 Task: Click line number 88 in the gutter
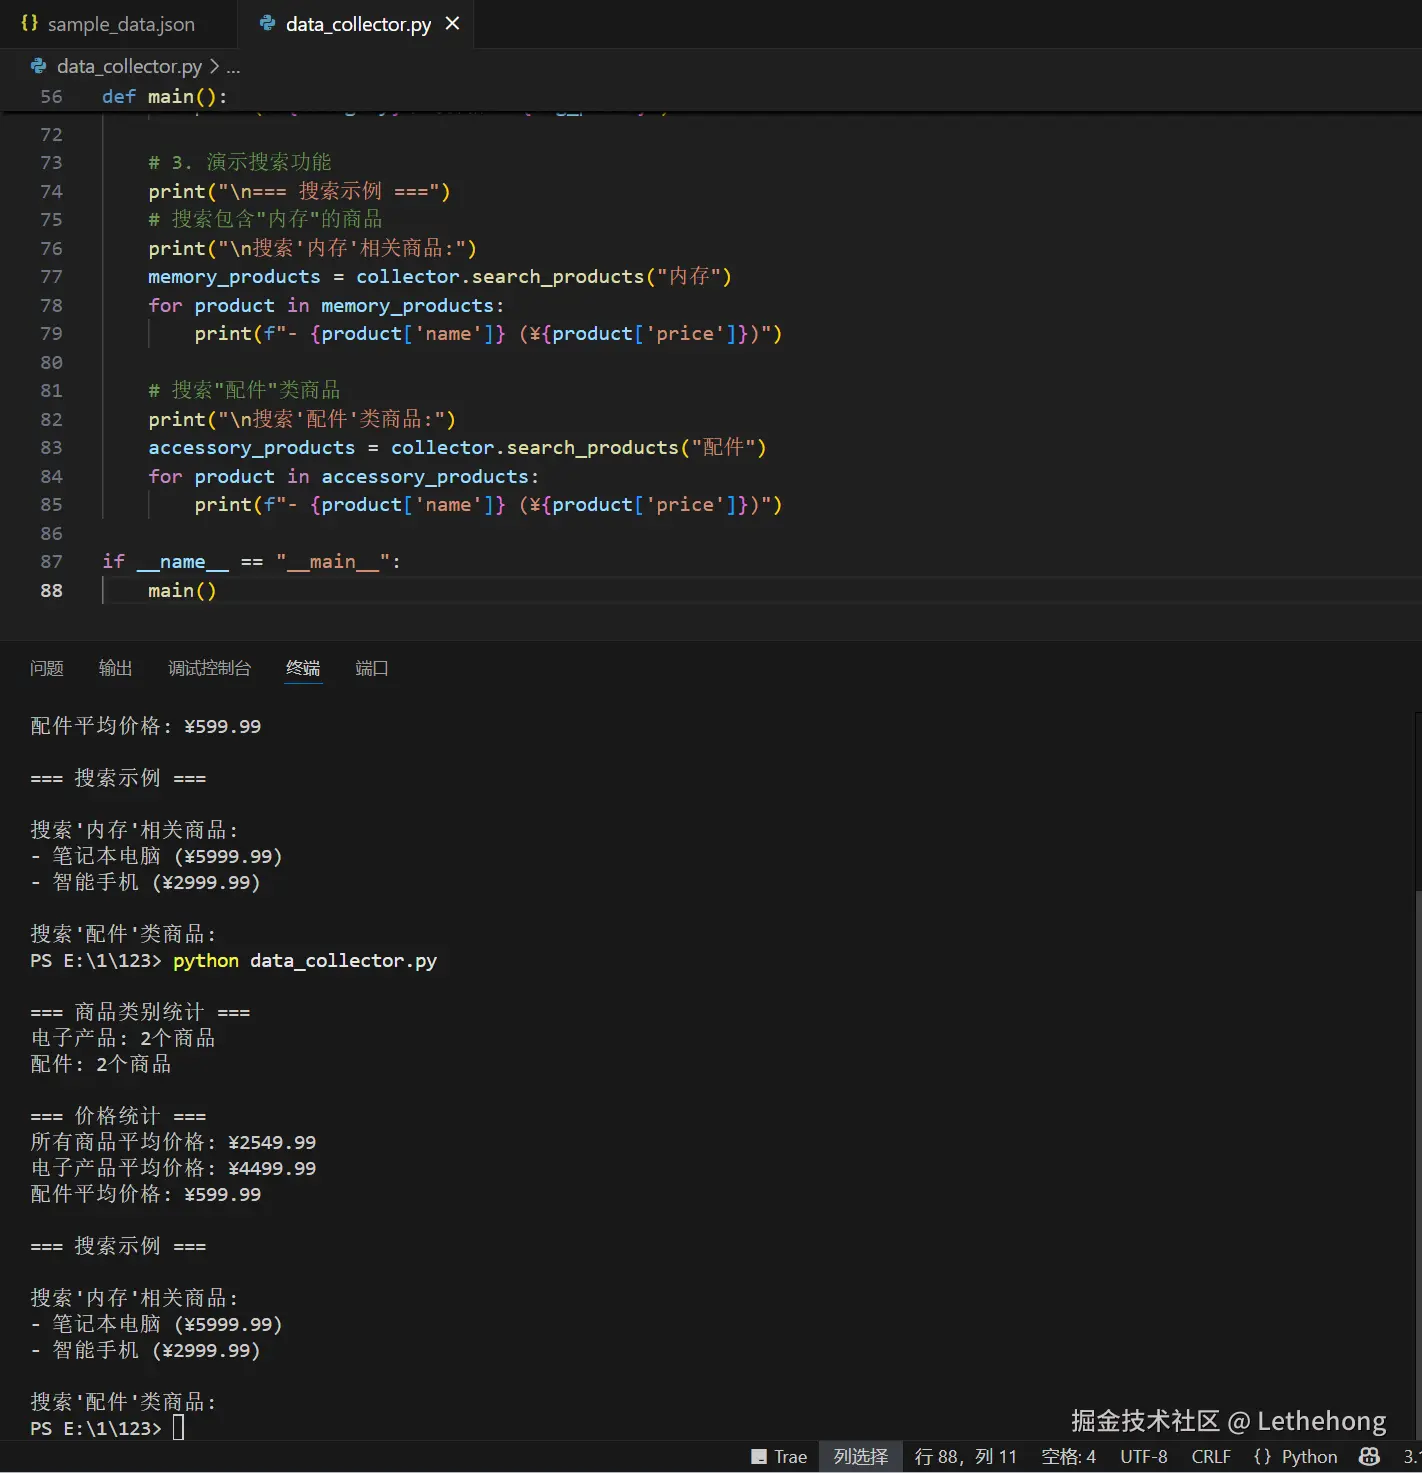pos(51,591)
